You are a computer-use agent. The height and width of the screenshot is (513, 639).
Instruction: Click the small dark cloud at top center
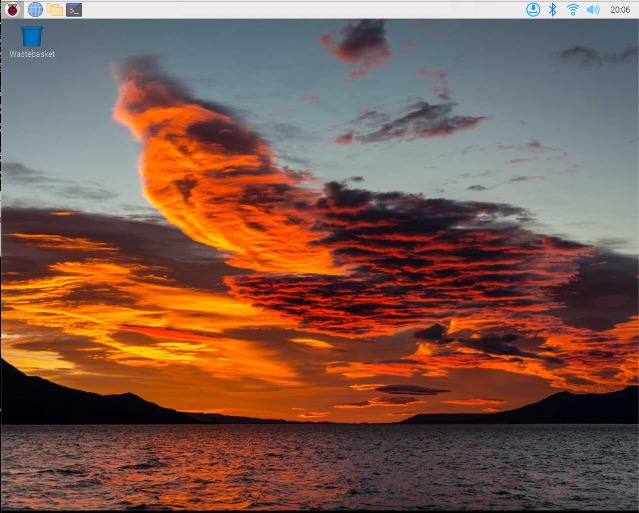pos(358,42)
